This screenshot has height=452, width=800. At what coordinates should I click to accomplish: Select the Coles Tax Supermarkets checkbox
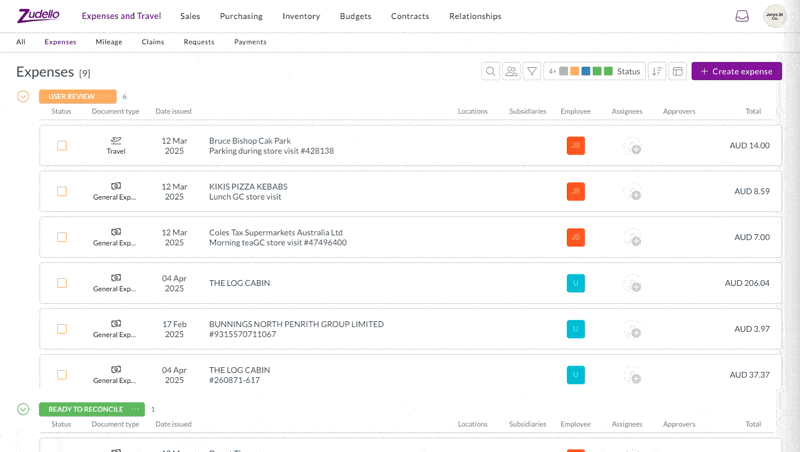[62, 237]
